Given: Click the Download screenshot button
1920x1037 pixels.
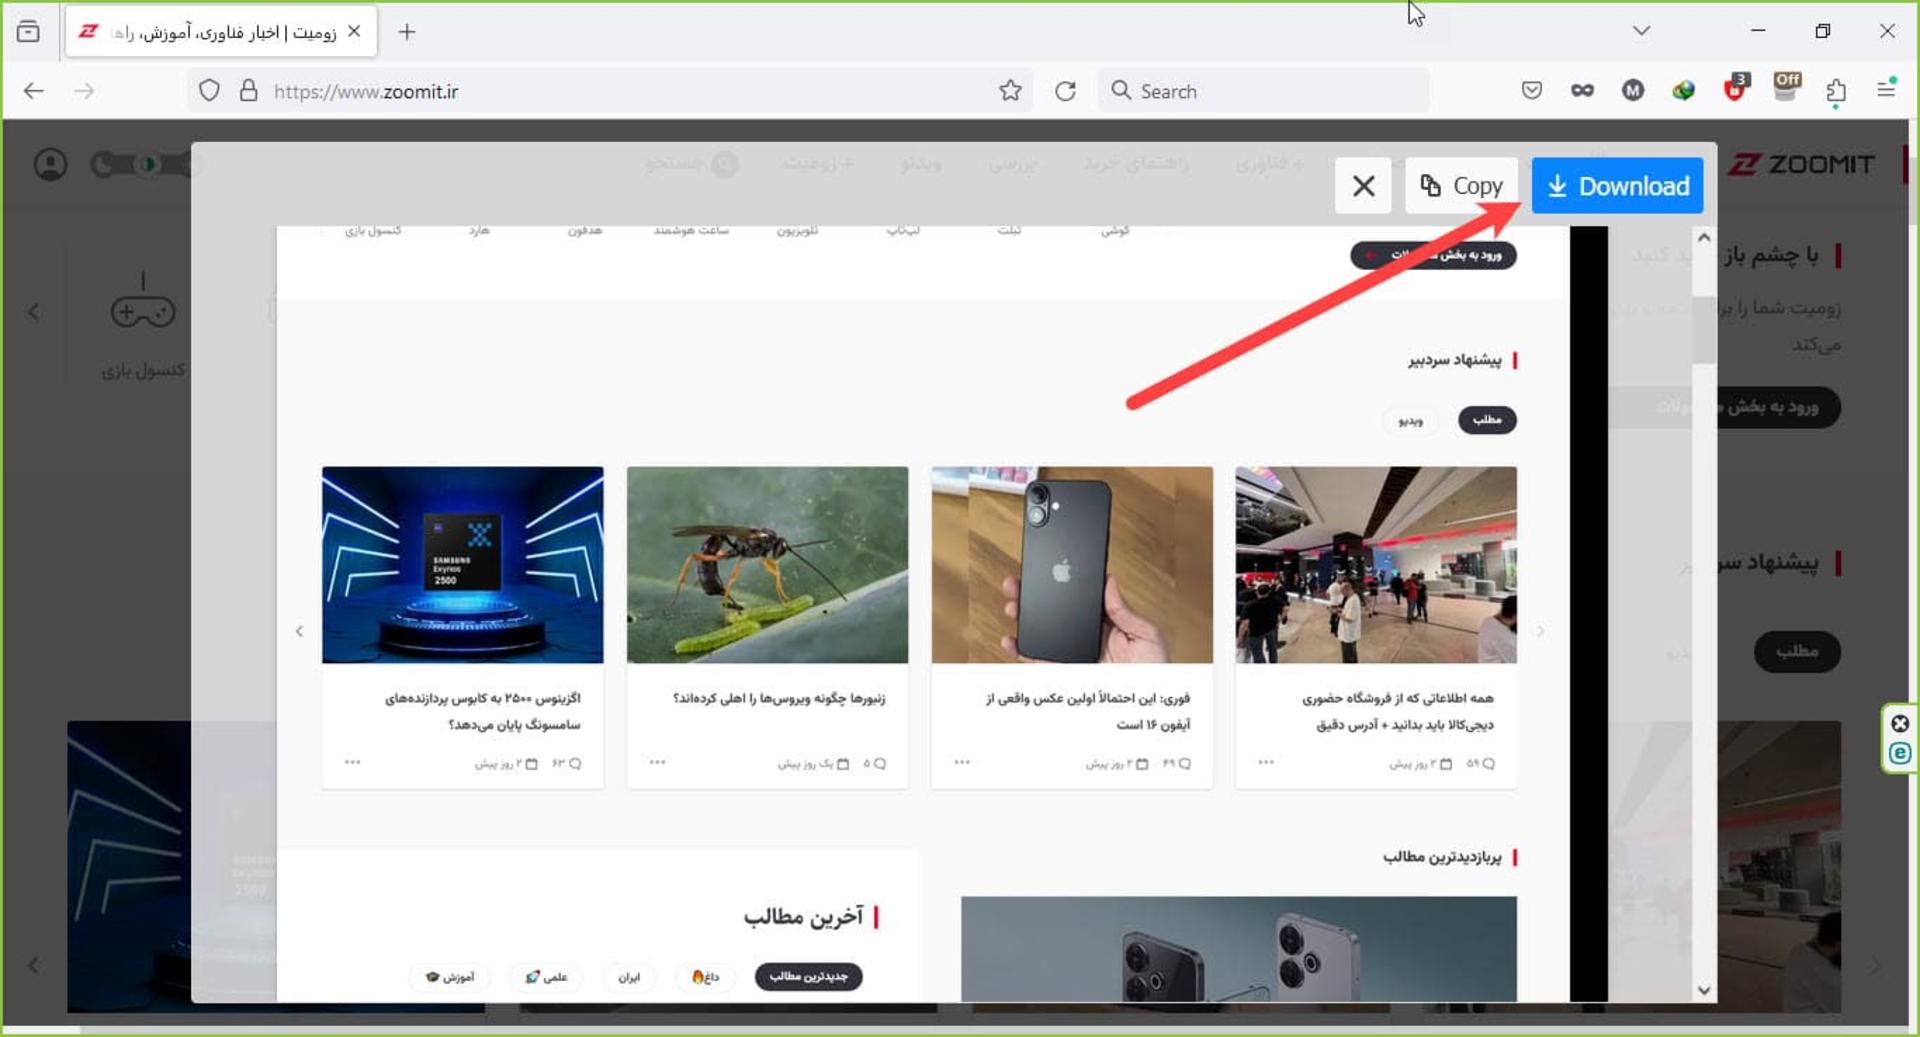Looking at the screenshot, I should click(1617, 186).
